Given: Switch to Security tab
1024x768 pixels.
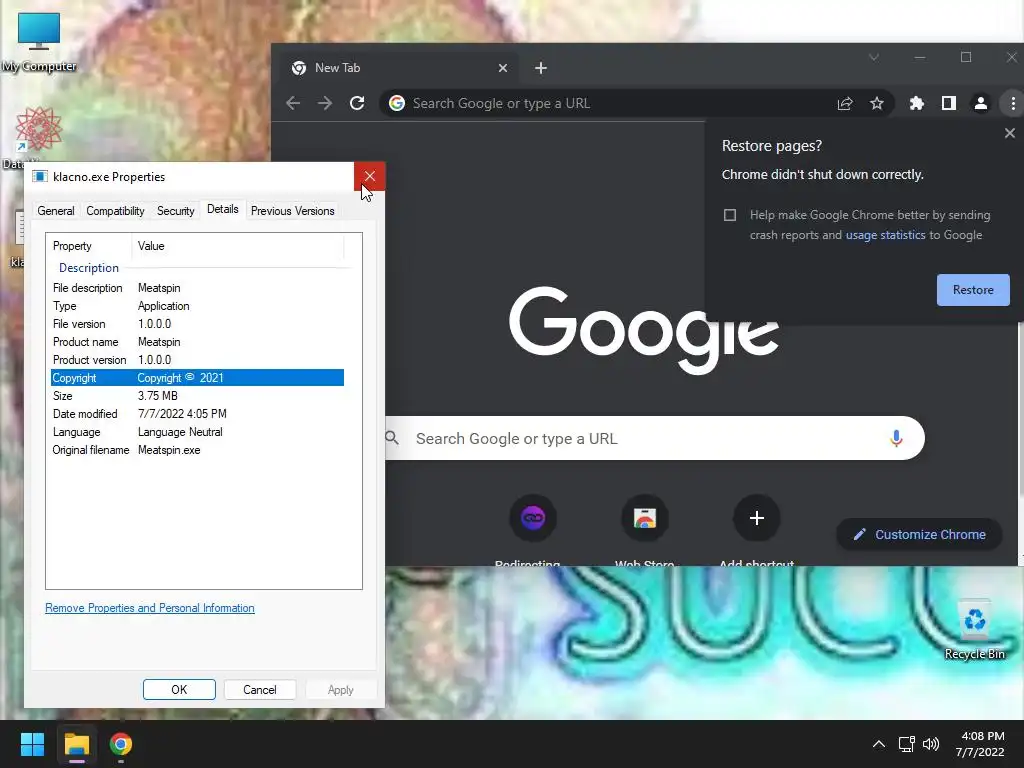Looking at the screenshot, I should coord(176,211).
